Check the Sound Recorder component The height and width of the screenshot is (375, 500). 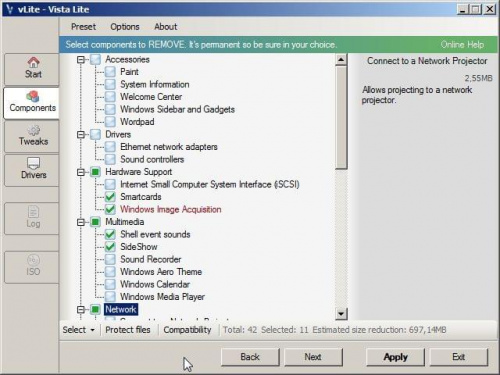110,259
